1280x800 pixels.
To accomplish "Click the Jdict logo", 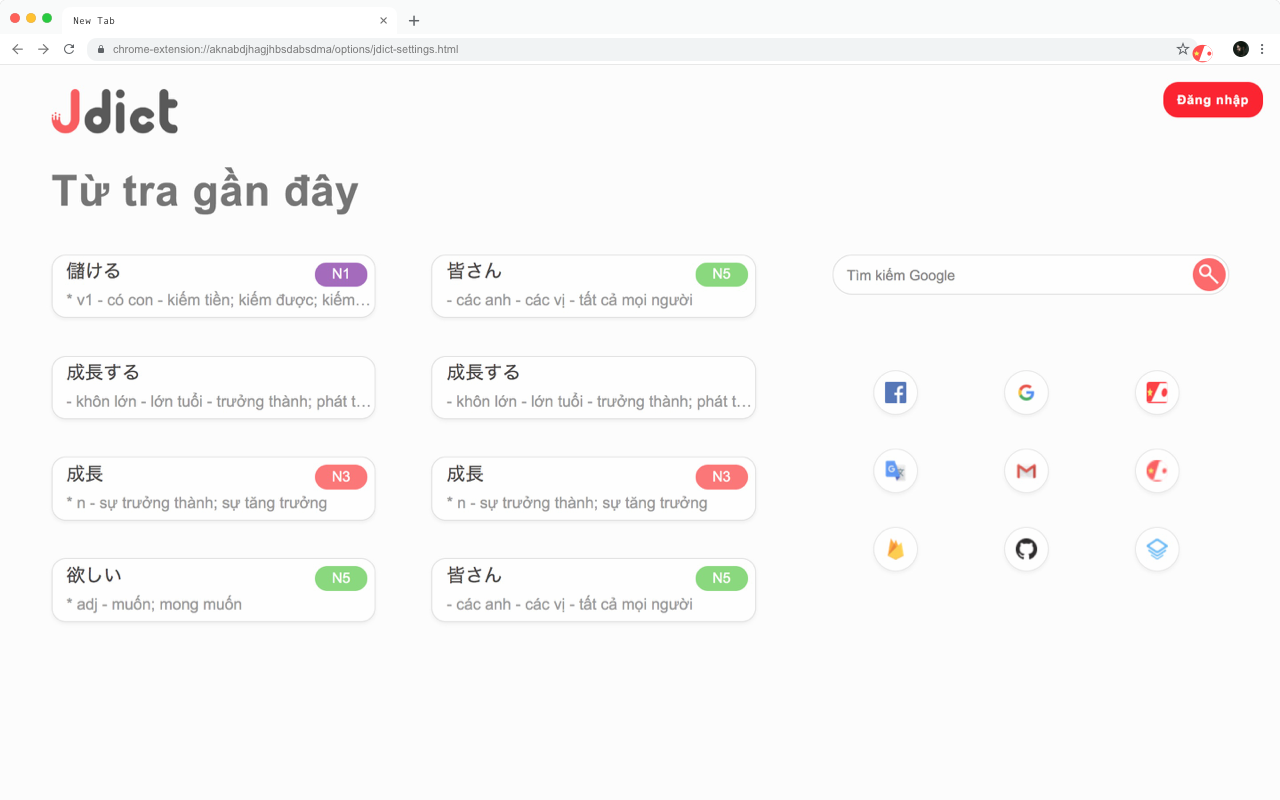I will click(115, 111).
